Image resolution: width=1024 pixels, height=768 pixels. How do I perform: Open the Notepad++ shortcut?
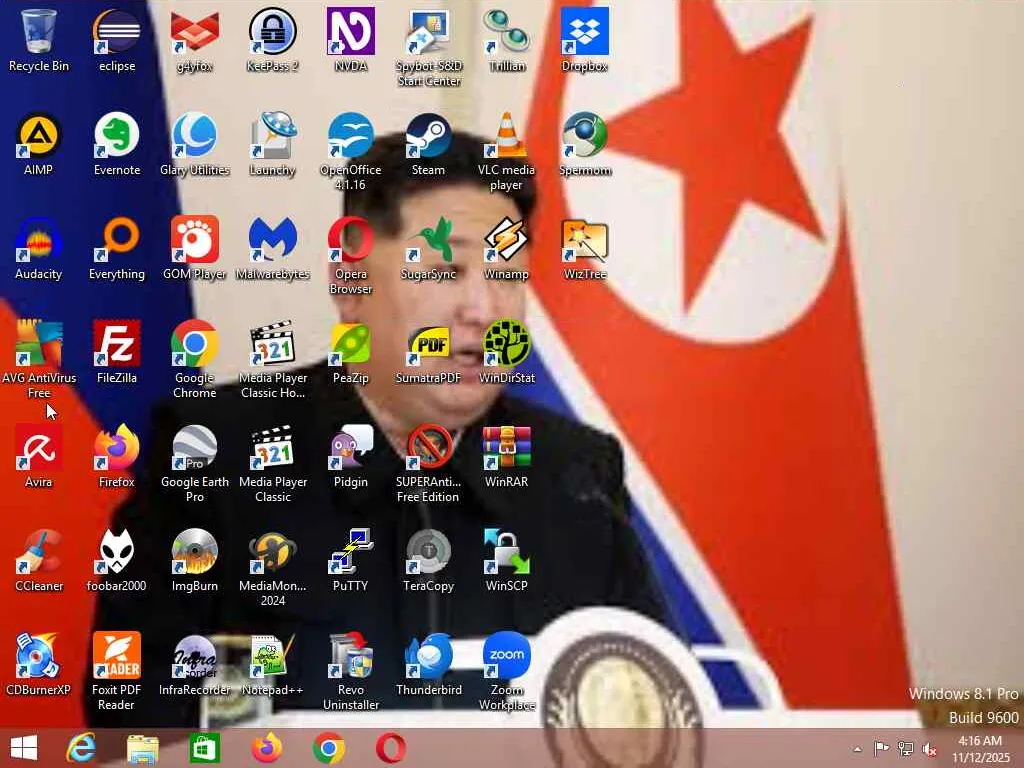[273, 664]
